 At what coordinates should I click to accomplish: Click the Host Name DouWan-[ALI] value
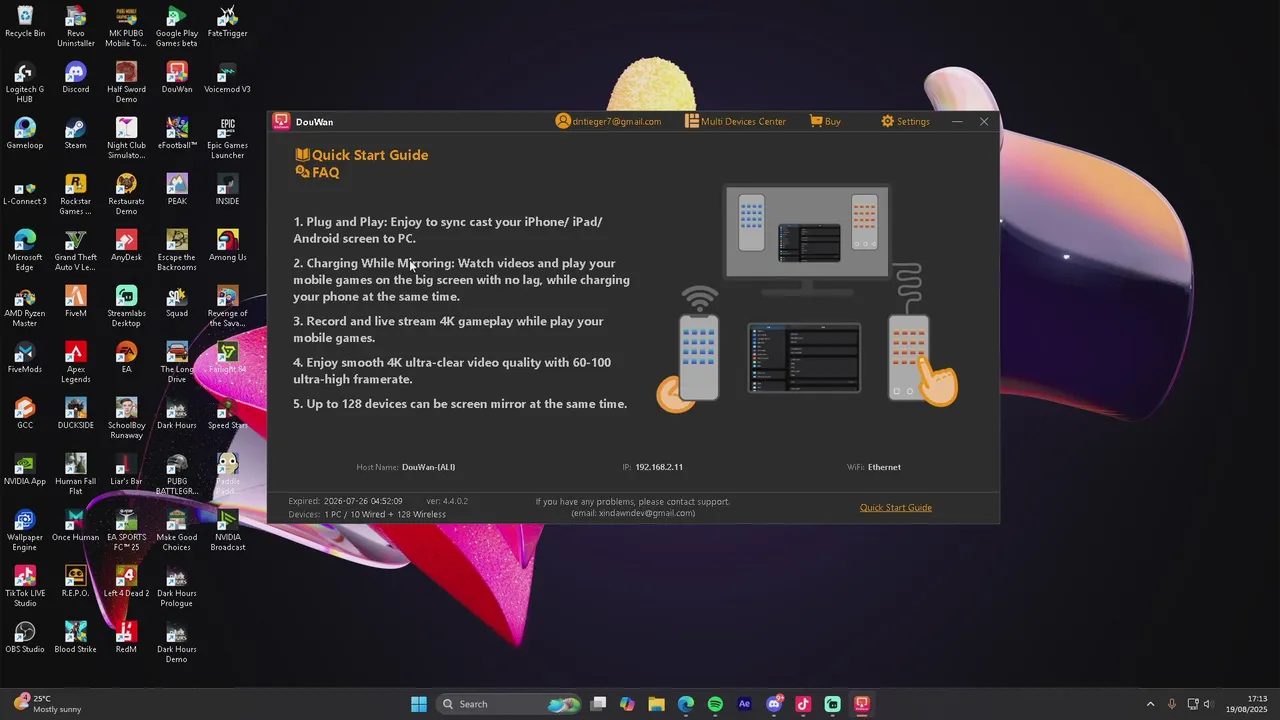point(428,467)
